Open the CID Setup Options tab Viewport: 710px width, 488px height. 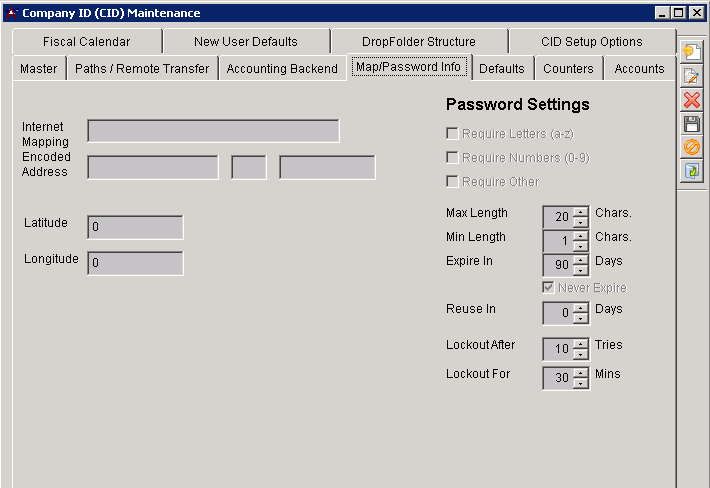[x=592, y=42]
